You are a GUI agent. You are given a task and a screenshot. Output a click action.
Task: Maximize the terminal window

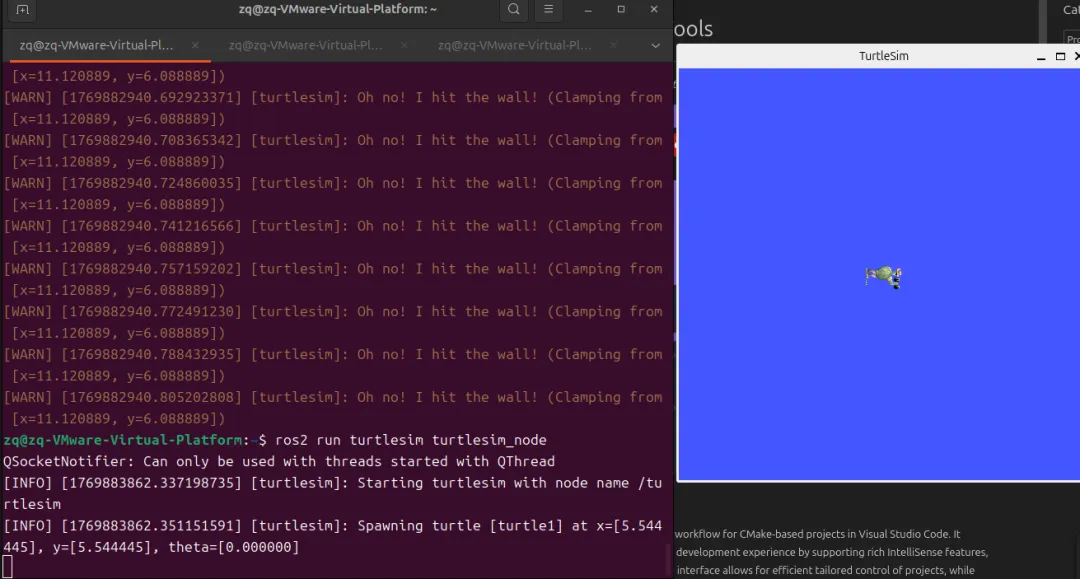pos(621,10)
